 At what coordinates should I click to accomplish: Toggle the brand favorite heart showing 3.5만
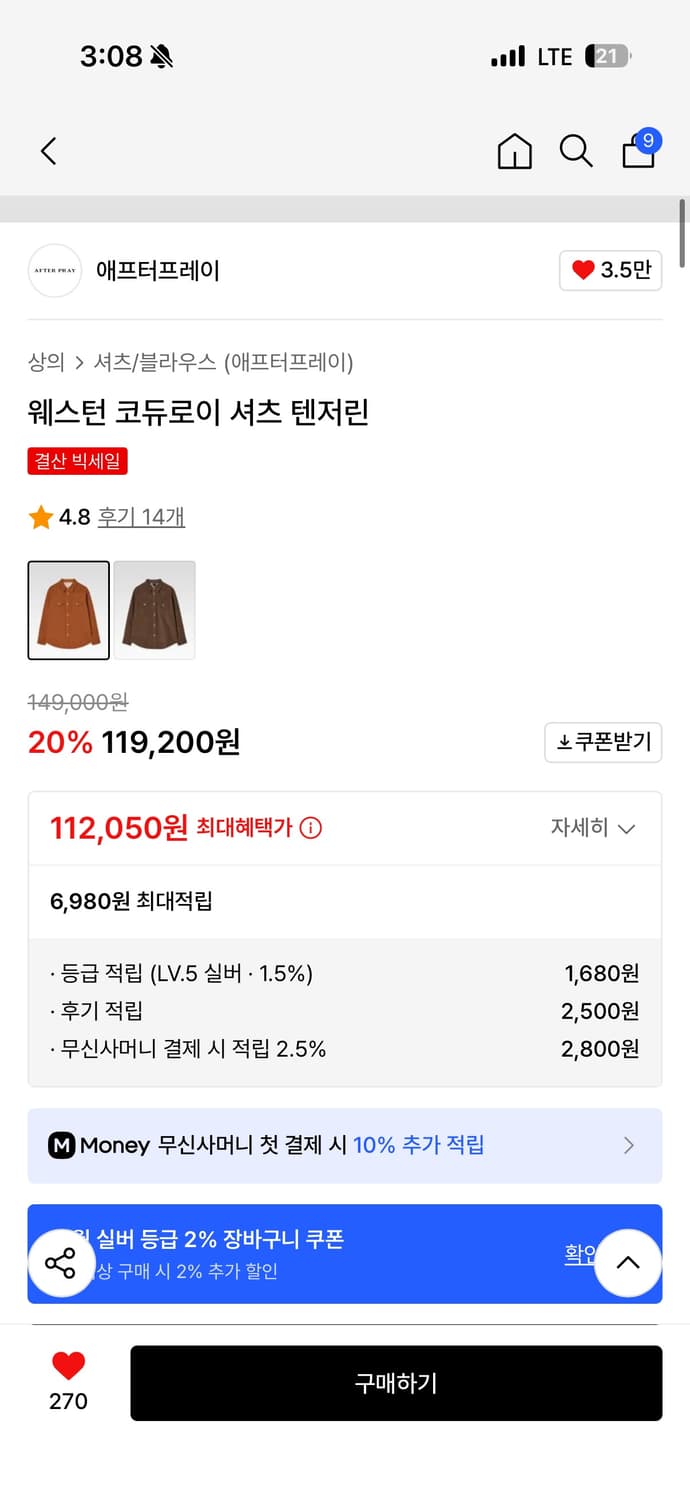point(609,270)
